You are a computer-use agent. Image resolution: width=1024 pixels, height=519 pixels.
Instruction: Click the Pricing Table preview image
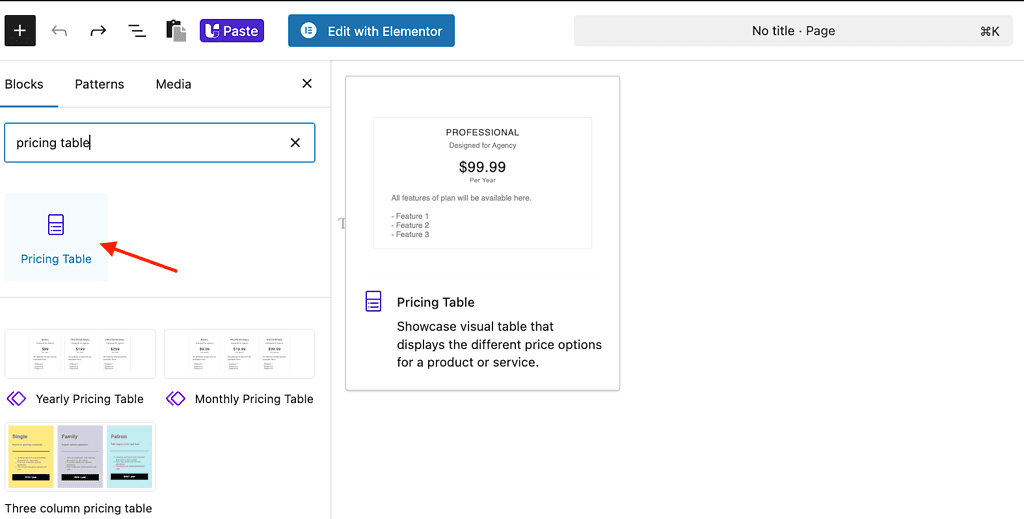[483, 183]
